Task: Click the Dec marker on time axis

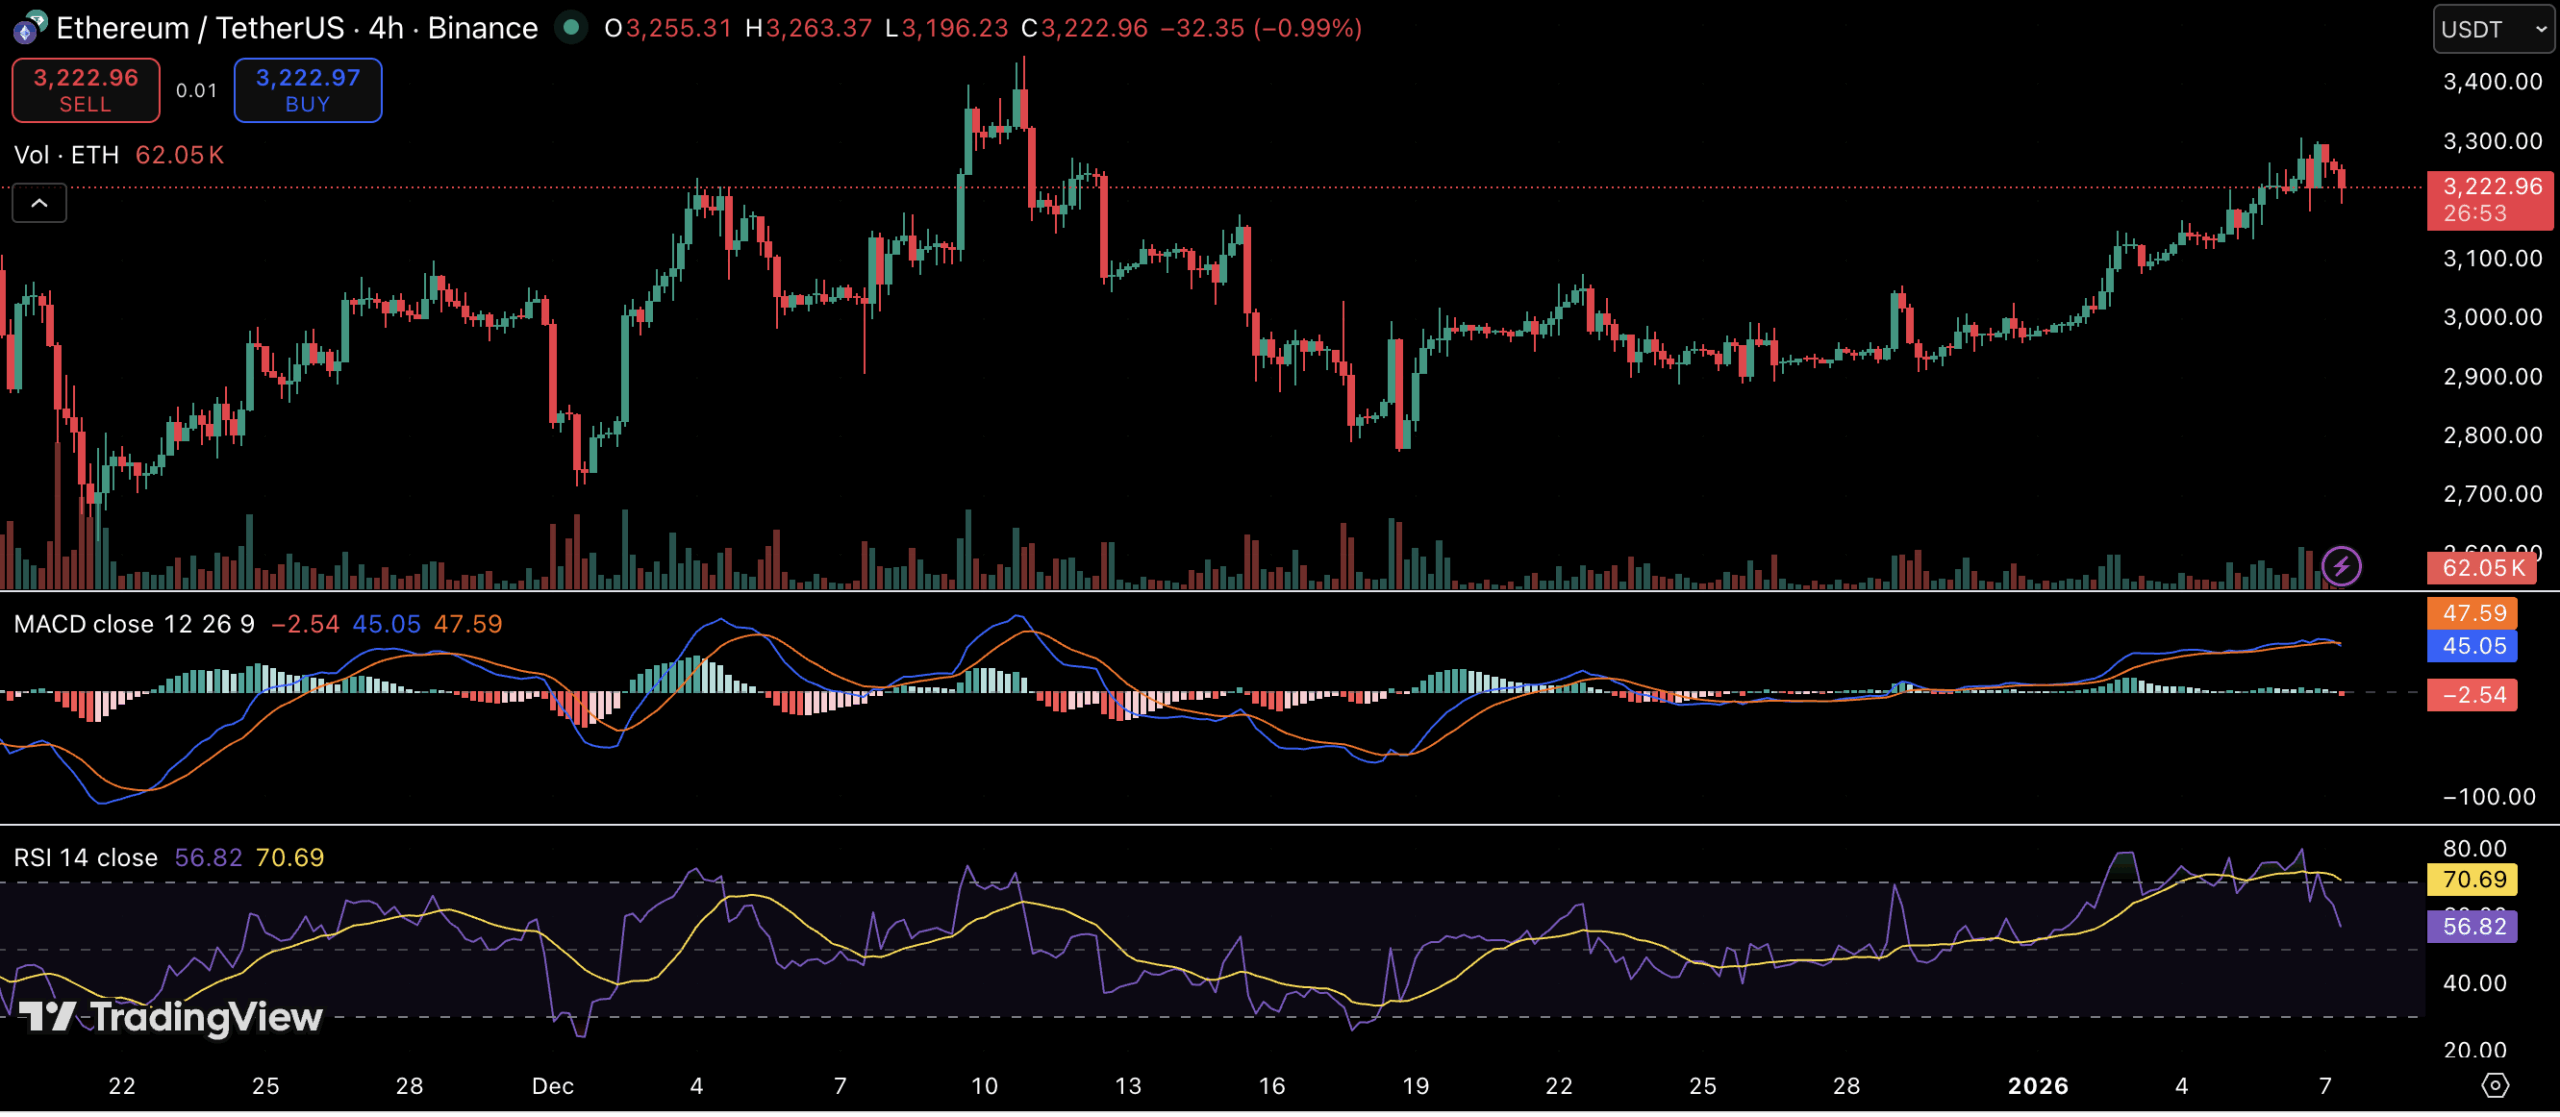Action: click(x=552, y=1087)
